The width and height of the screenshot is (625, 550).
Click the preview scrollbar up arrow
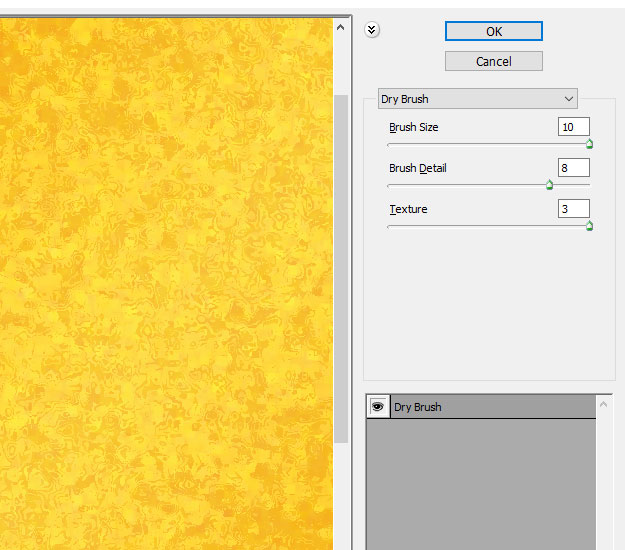pyautogui.click(x=341, y=28)
